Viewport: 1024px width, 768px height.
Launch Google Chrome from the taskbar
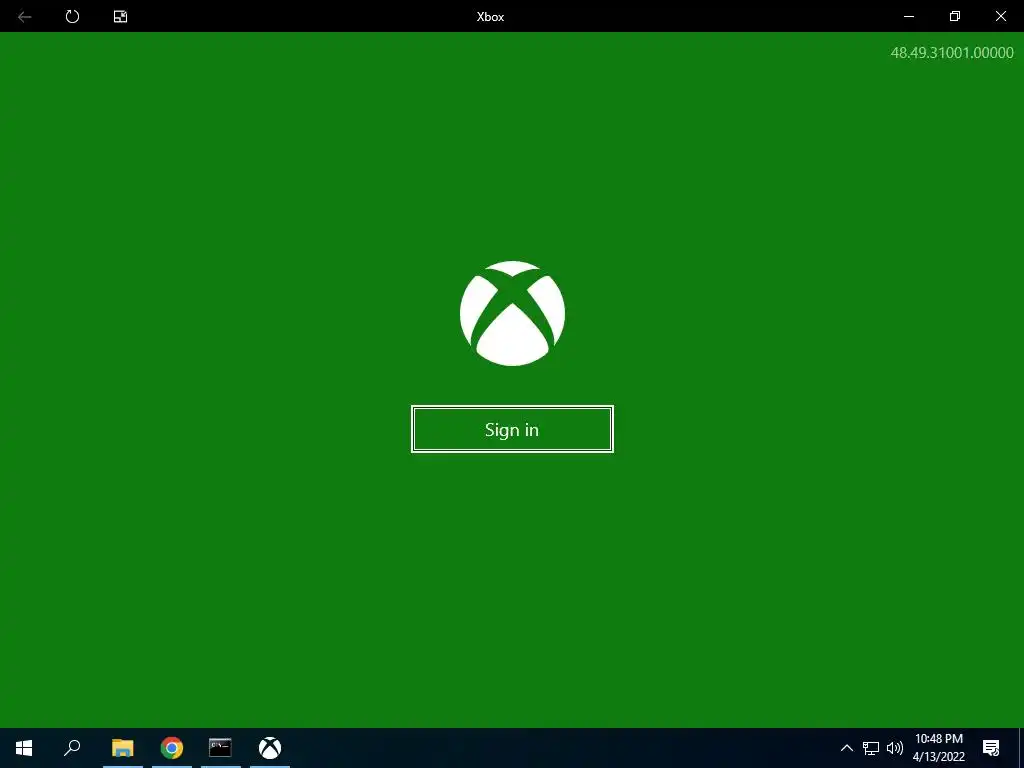[x=172, y=748]
